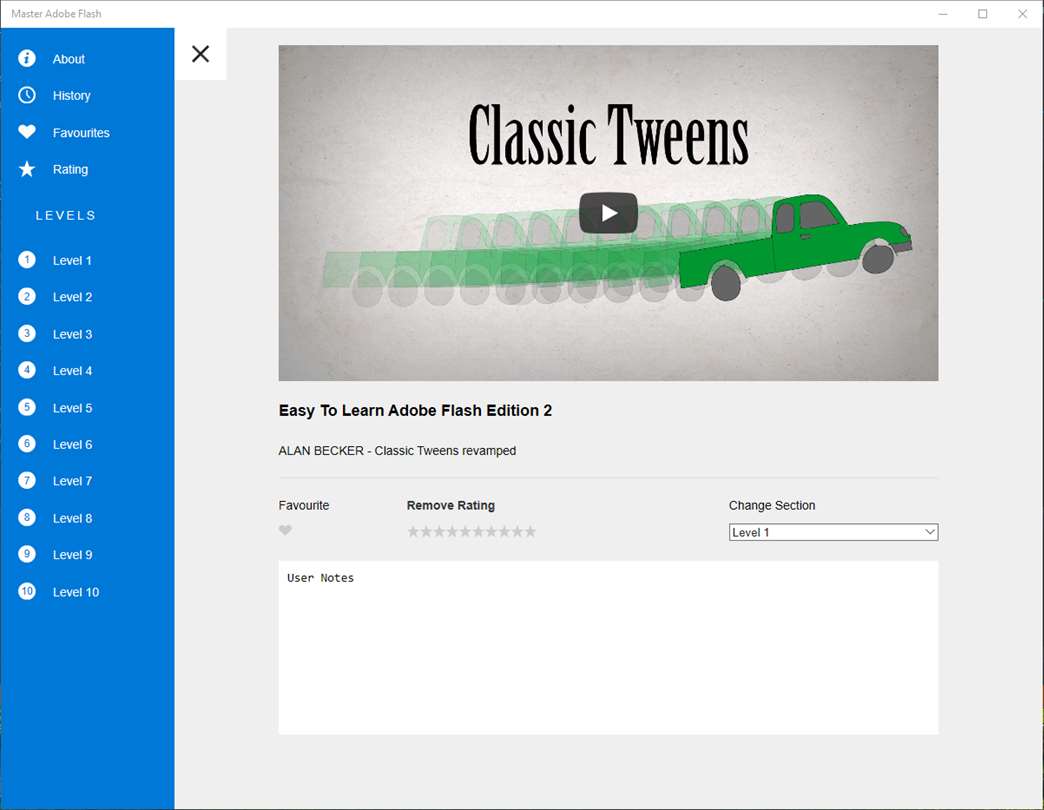Click the LEVELS sidebar heading
Image resolution: width=1044 pixels, height=810 pixels.
point(65,215)
